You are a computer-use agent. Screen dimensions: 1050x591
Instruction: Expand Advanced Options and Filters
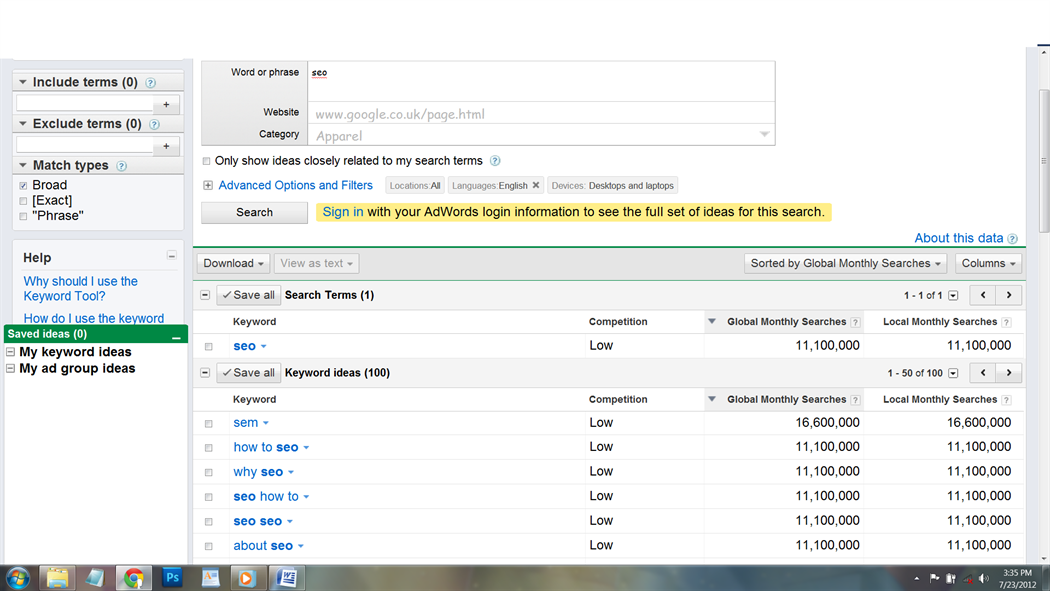[x=208, y=185]
